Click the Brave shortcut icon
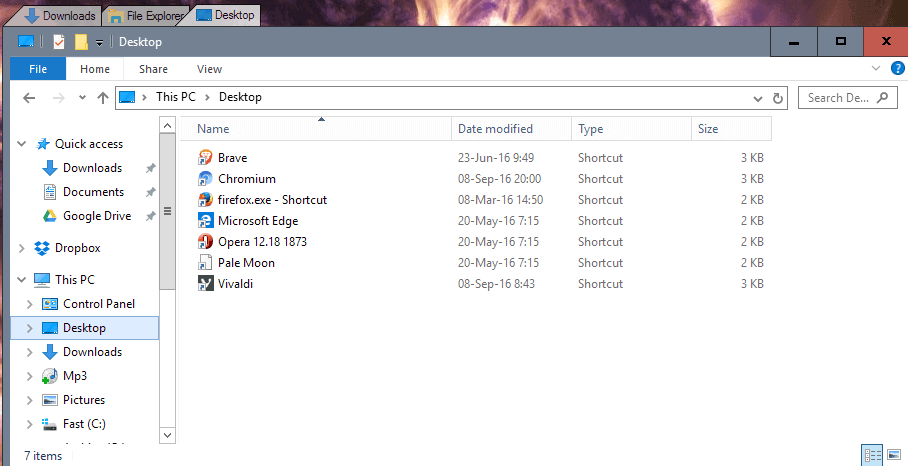The width and height of the screenshot is (908, 466). point(205,157)
